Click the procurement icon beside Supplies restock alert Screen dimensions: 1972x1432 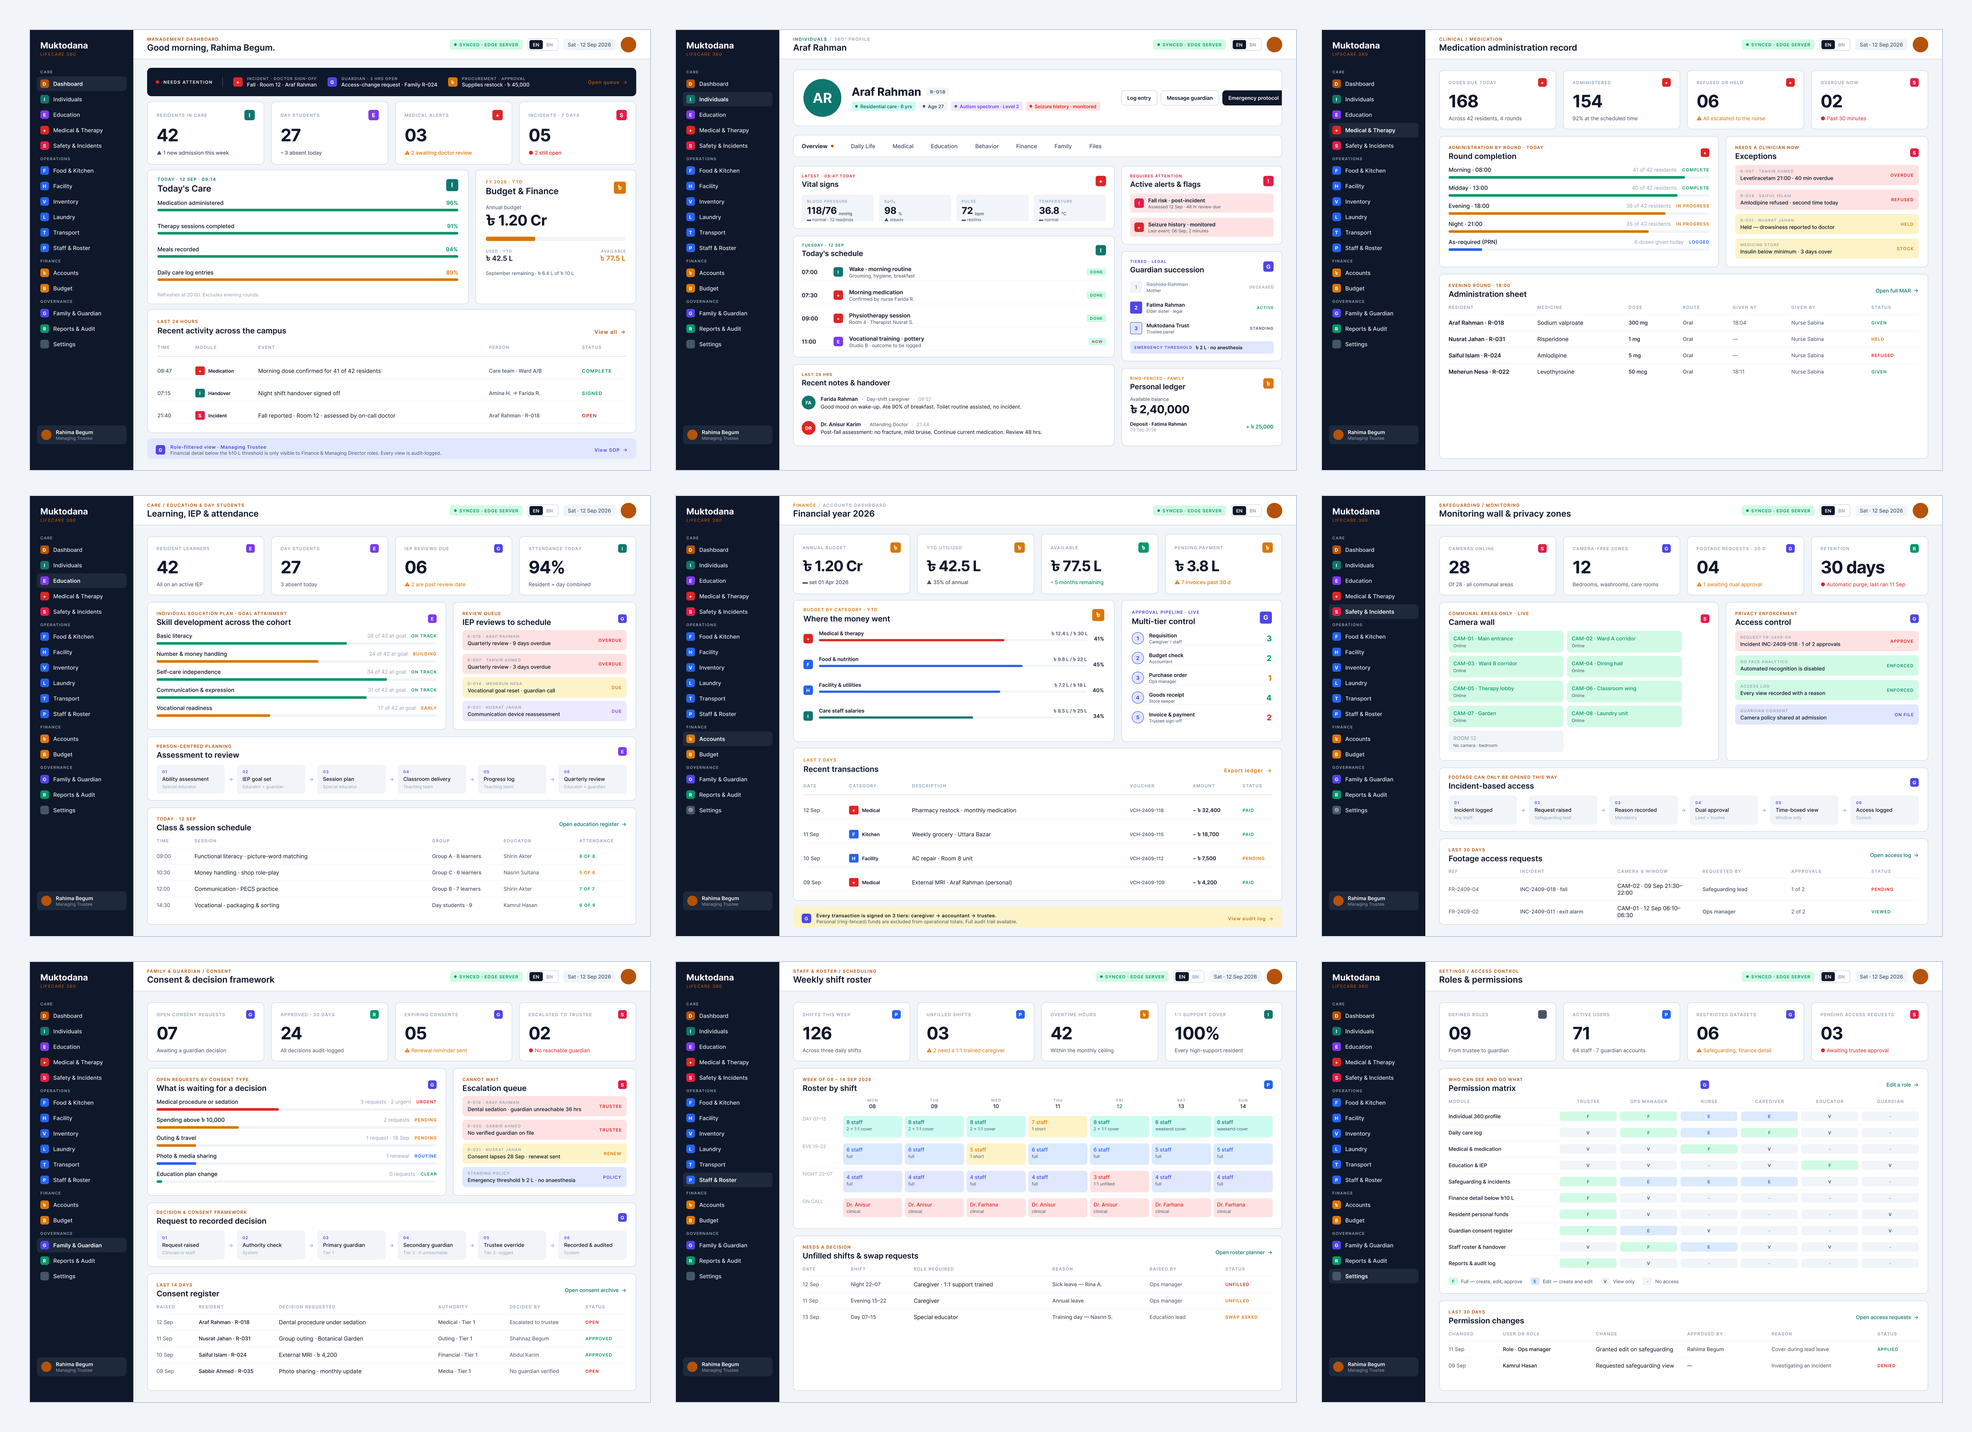[453, 82]
